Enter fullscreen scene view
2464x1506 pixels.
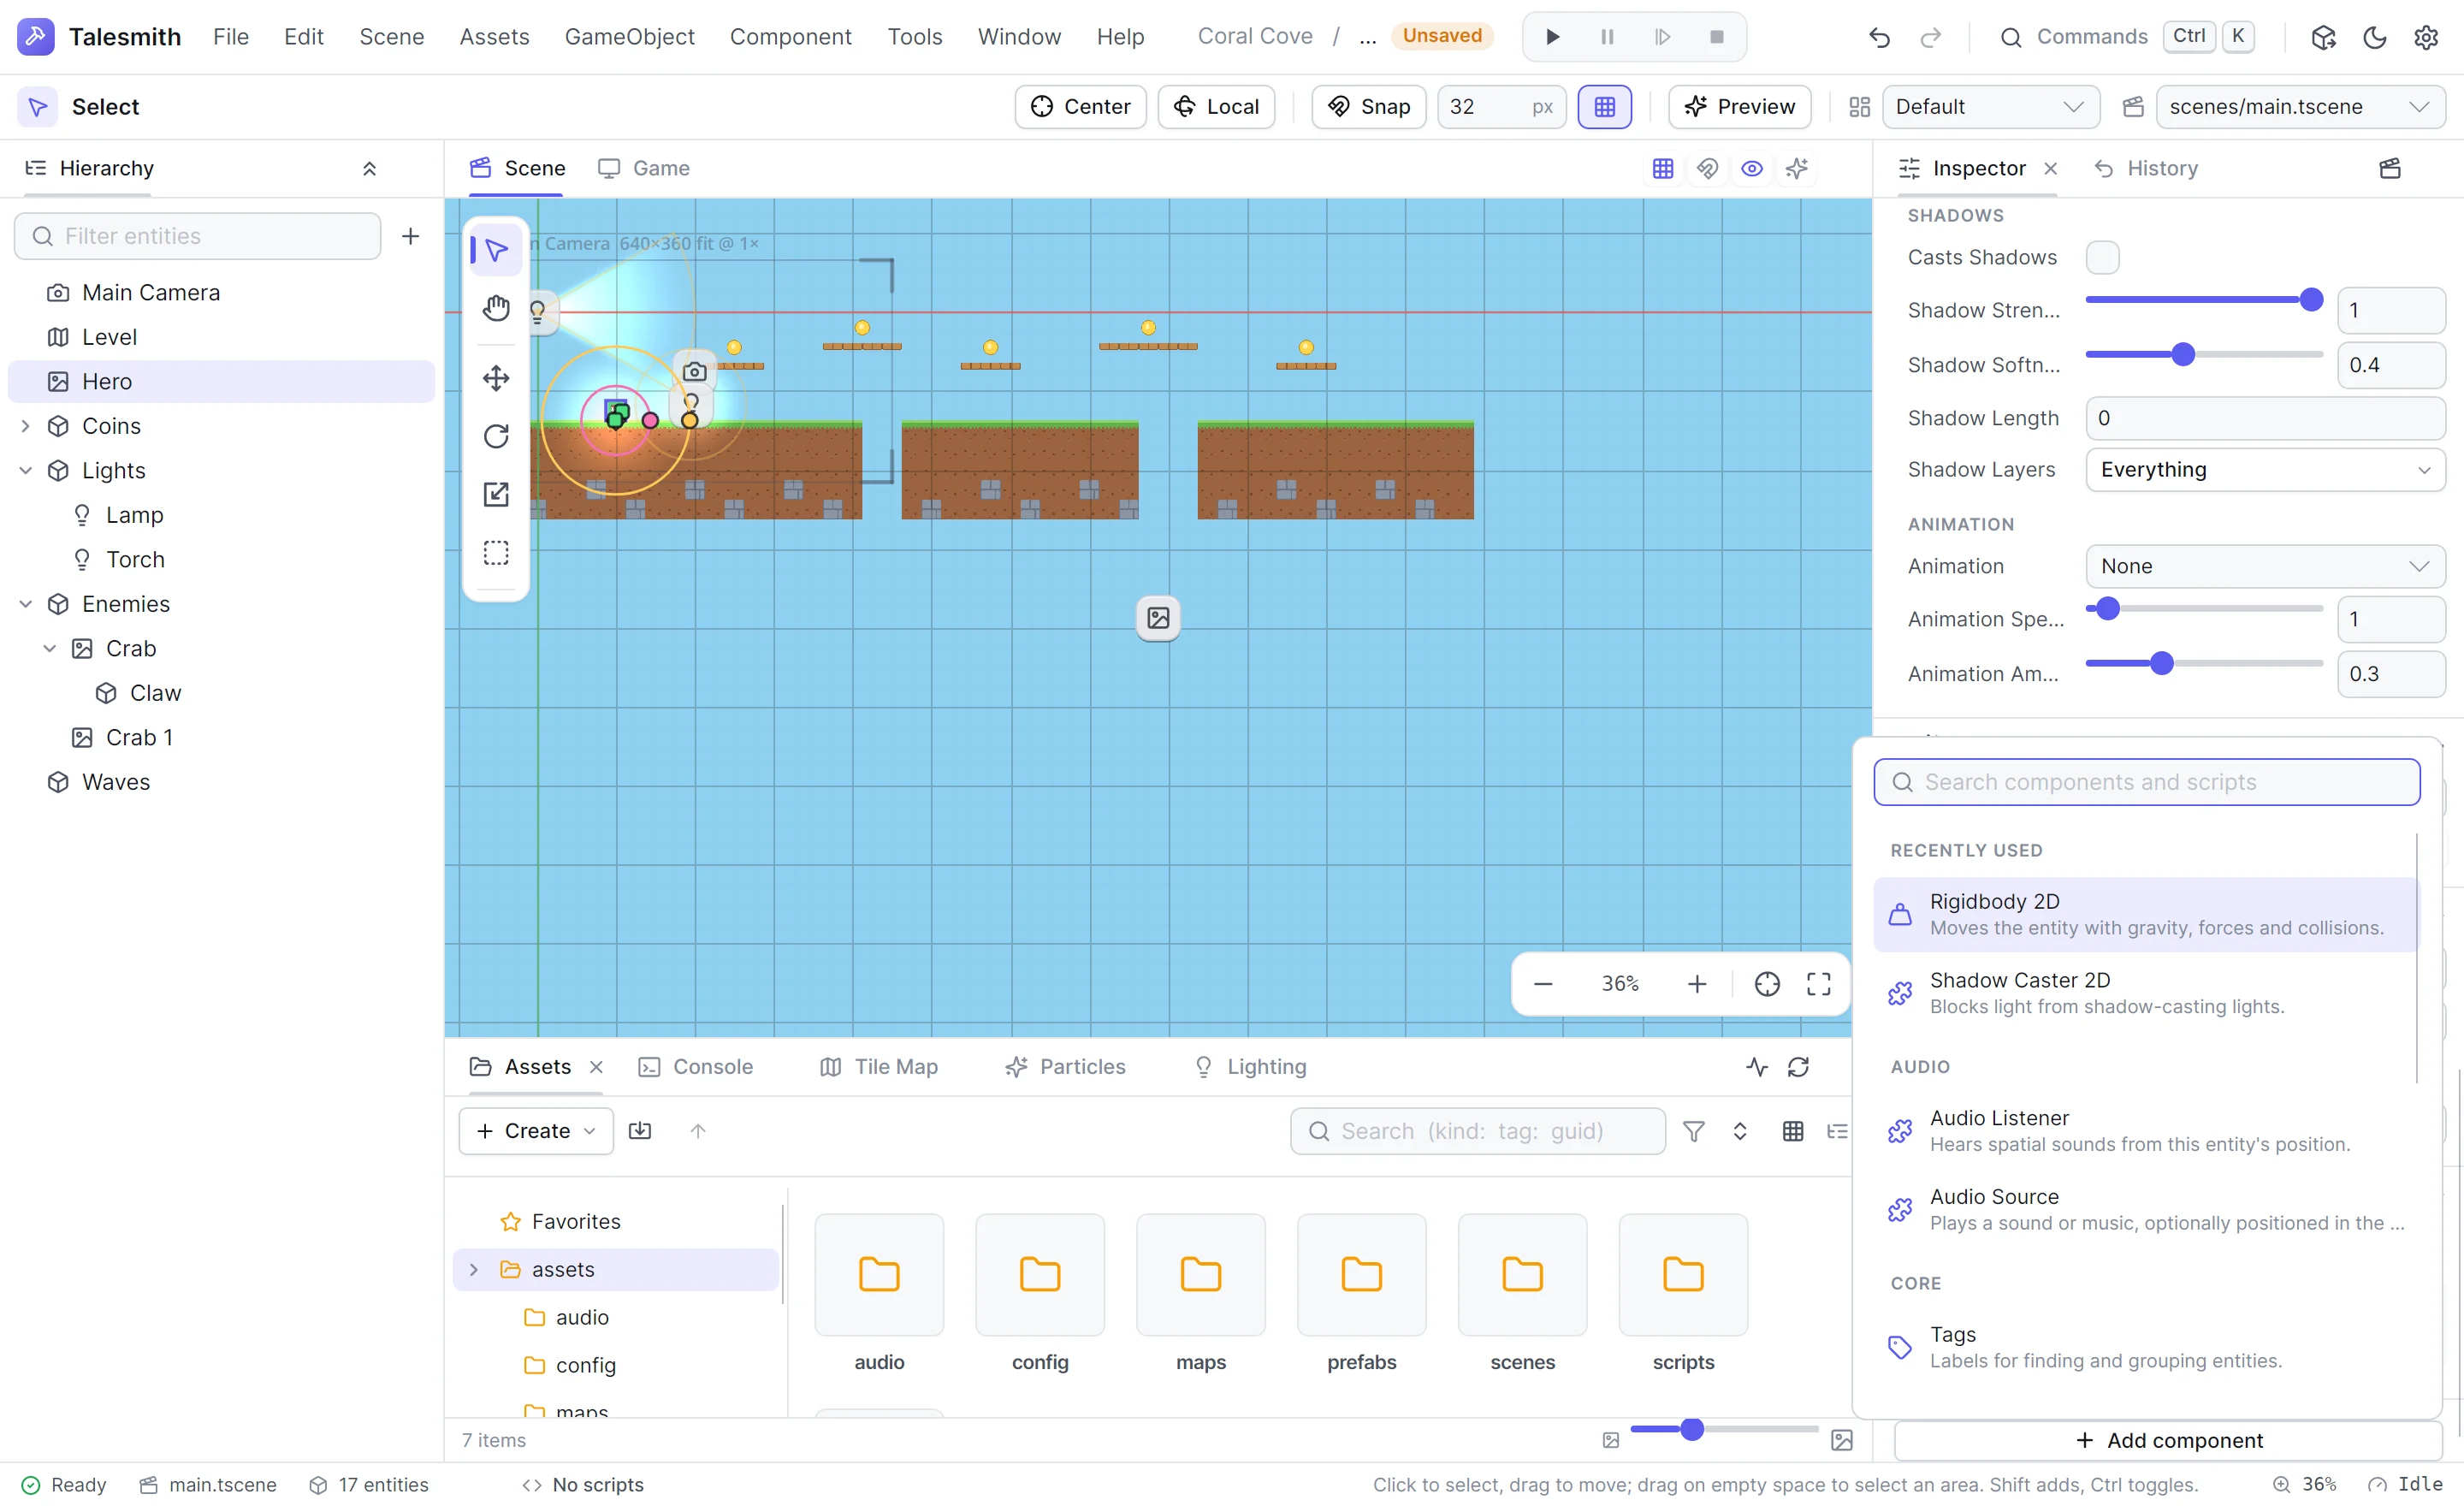[x=1818, y=984]
